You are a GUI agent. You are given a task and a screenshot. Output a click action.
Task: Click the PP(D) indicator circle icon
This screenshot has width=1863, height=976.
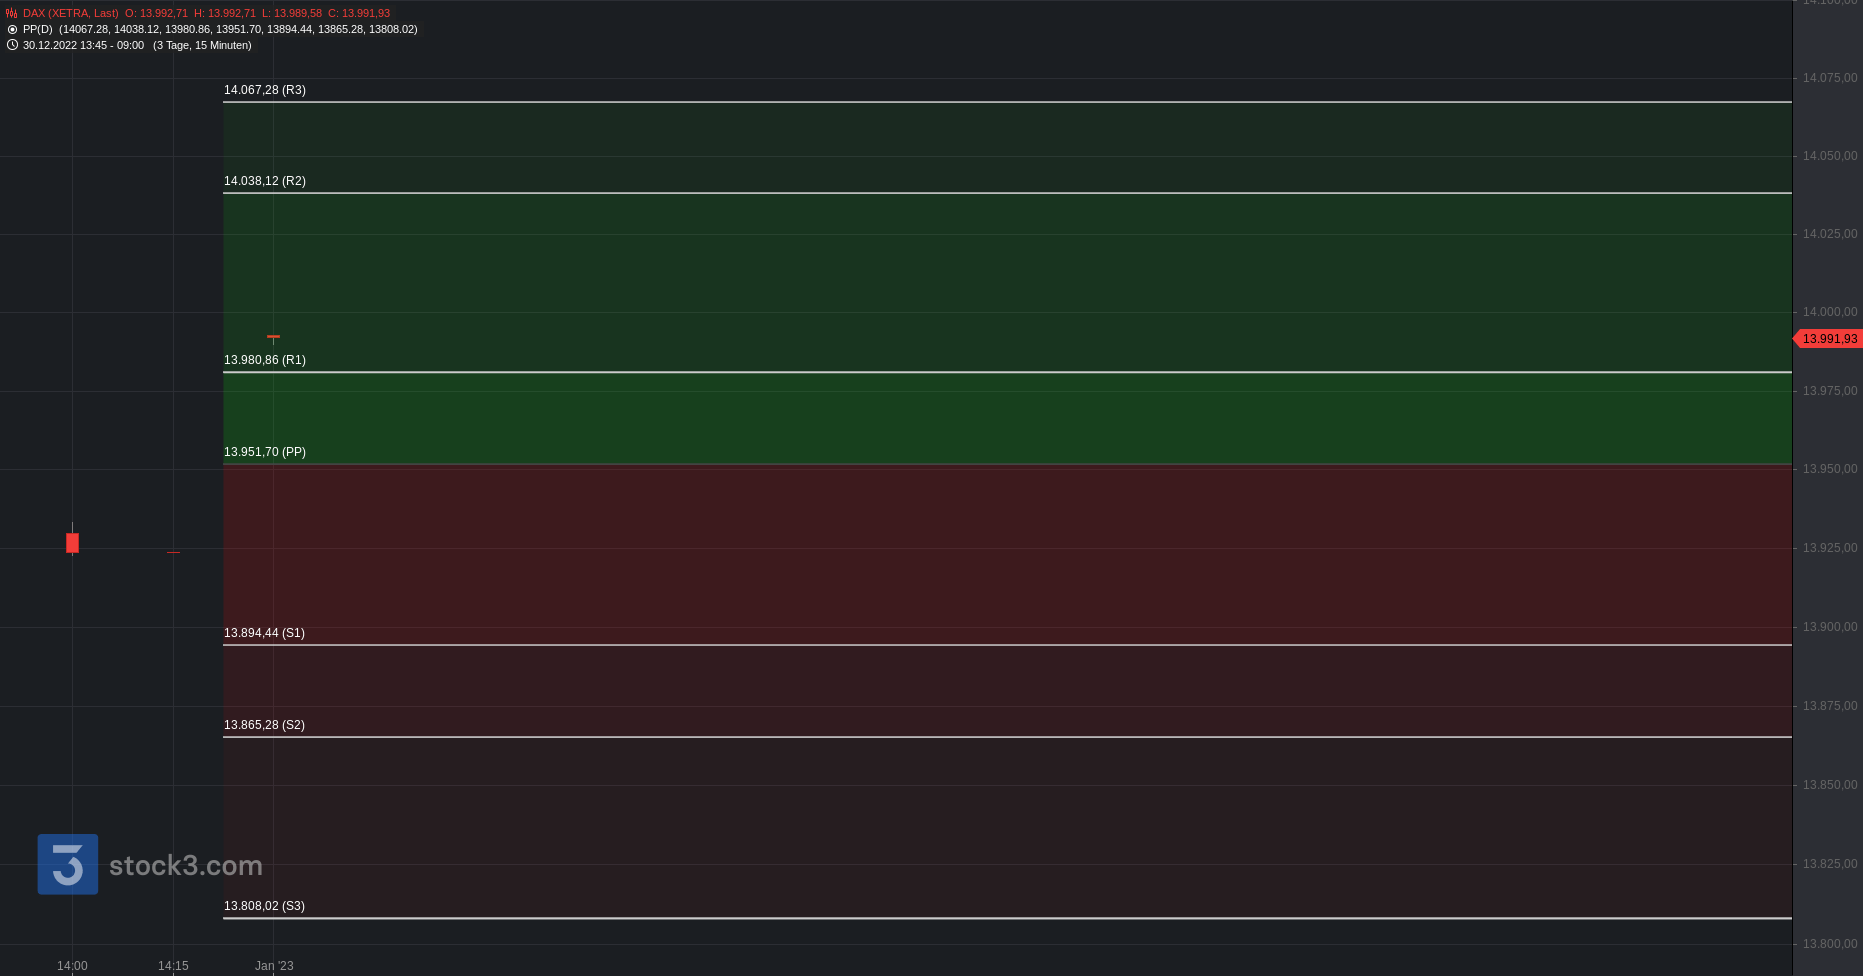pos(12,30)
